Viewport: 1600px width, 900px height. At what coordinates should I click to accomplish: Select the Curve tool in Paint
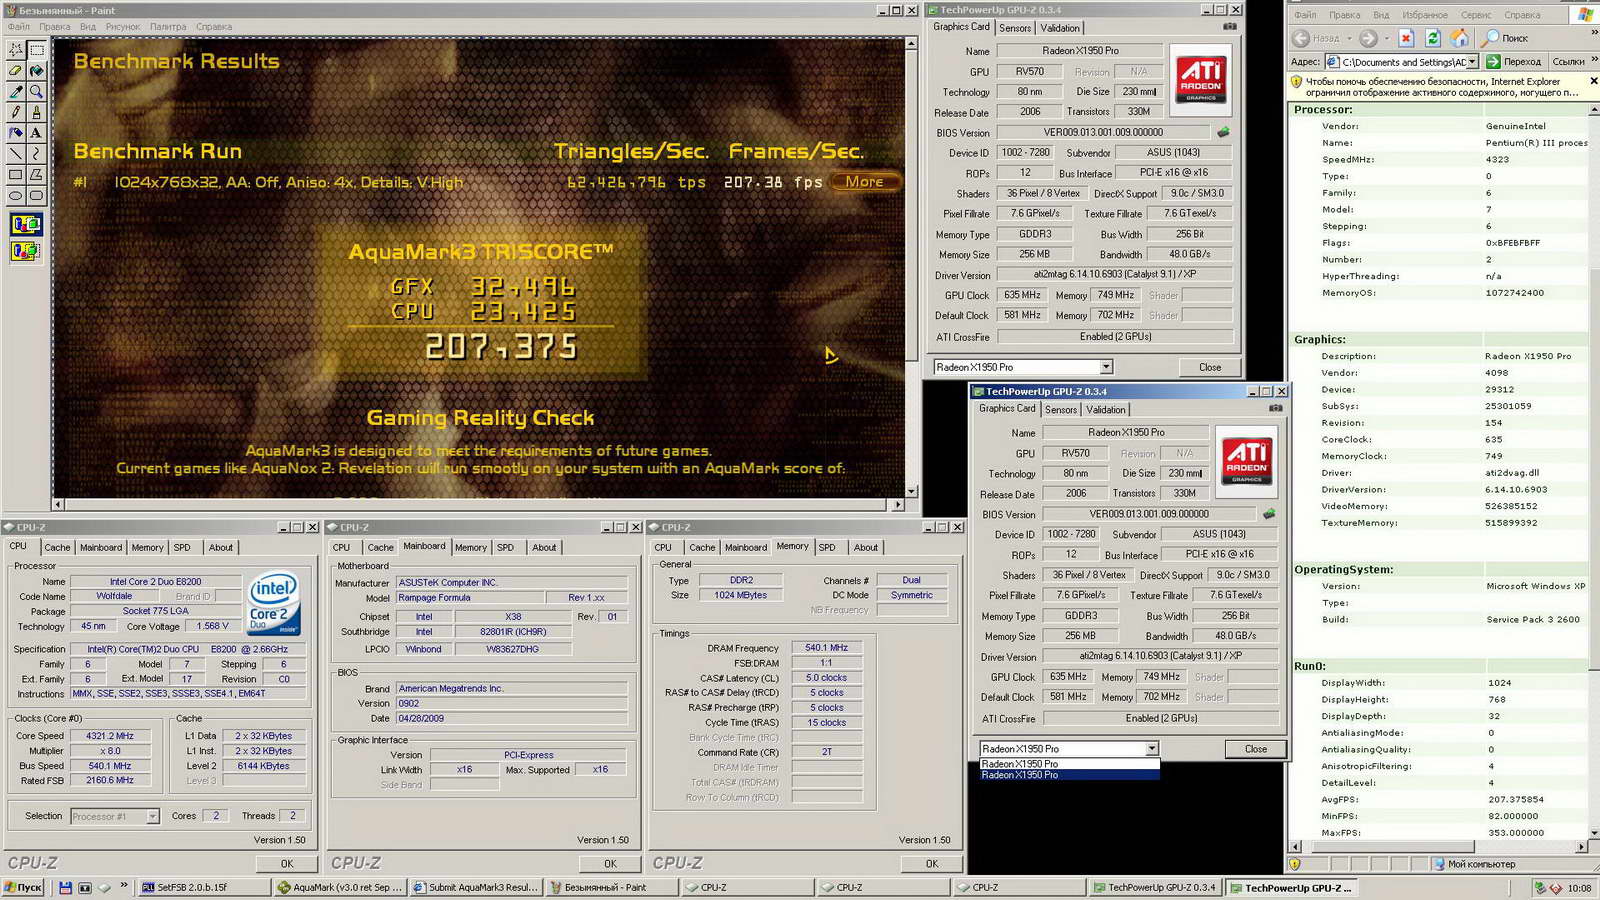click(37, 154)
